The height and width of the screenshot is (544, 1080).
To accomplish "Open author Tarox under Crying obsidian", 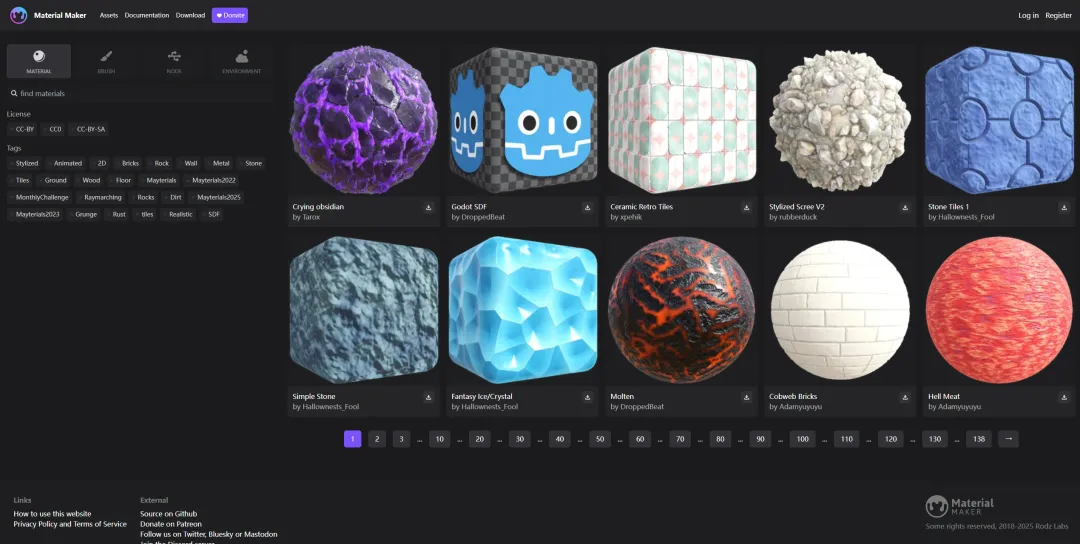I will point(311,217).
